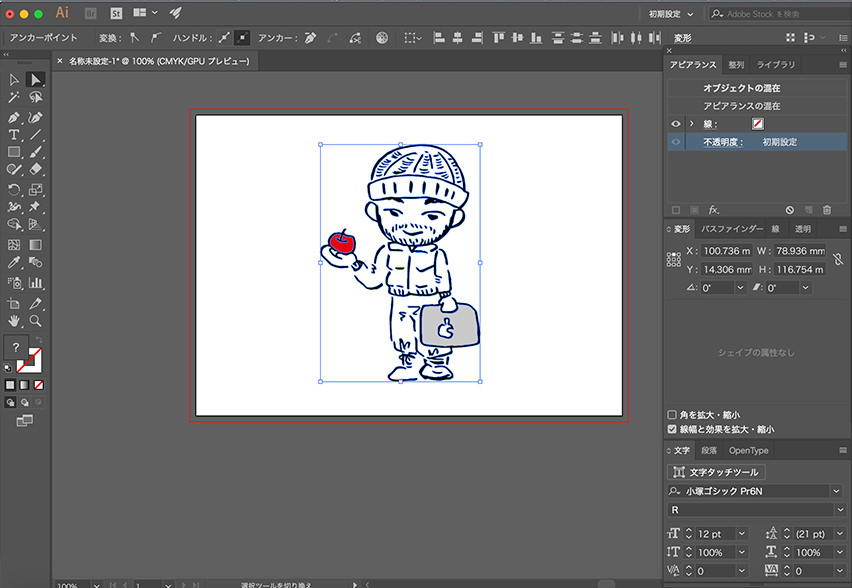Click the constrain width and height proportions link icon
Screen dimensions: 852x588
(x=837, y=259)
